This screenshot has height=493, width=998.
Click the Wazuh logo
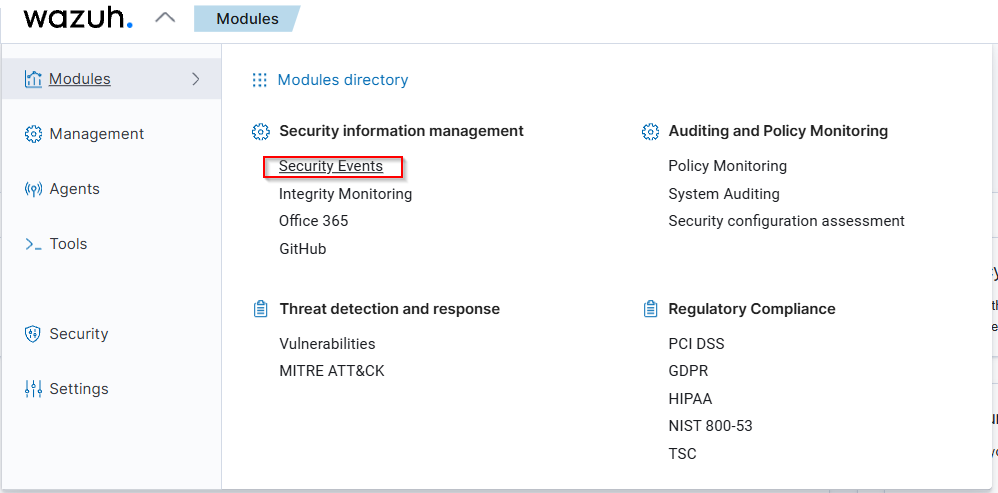click(77, 18)
